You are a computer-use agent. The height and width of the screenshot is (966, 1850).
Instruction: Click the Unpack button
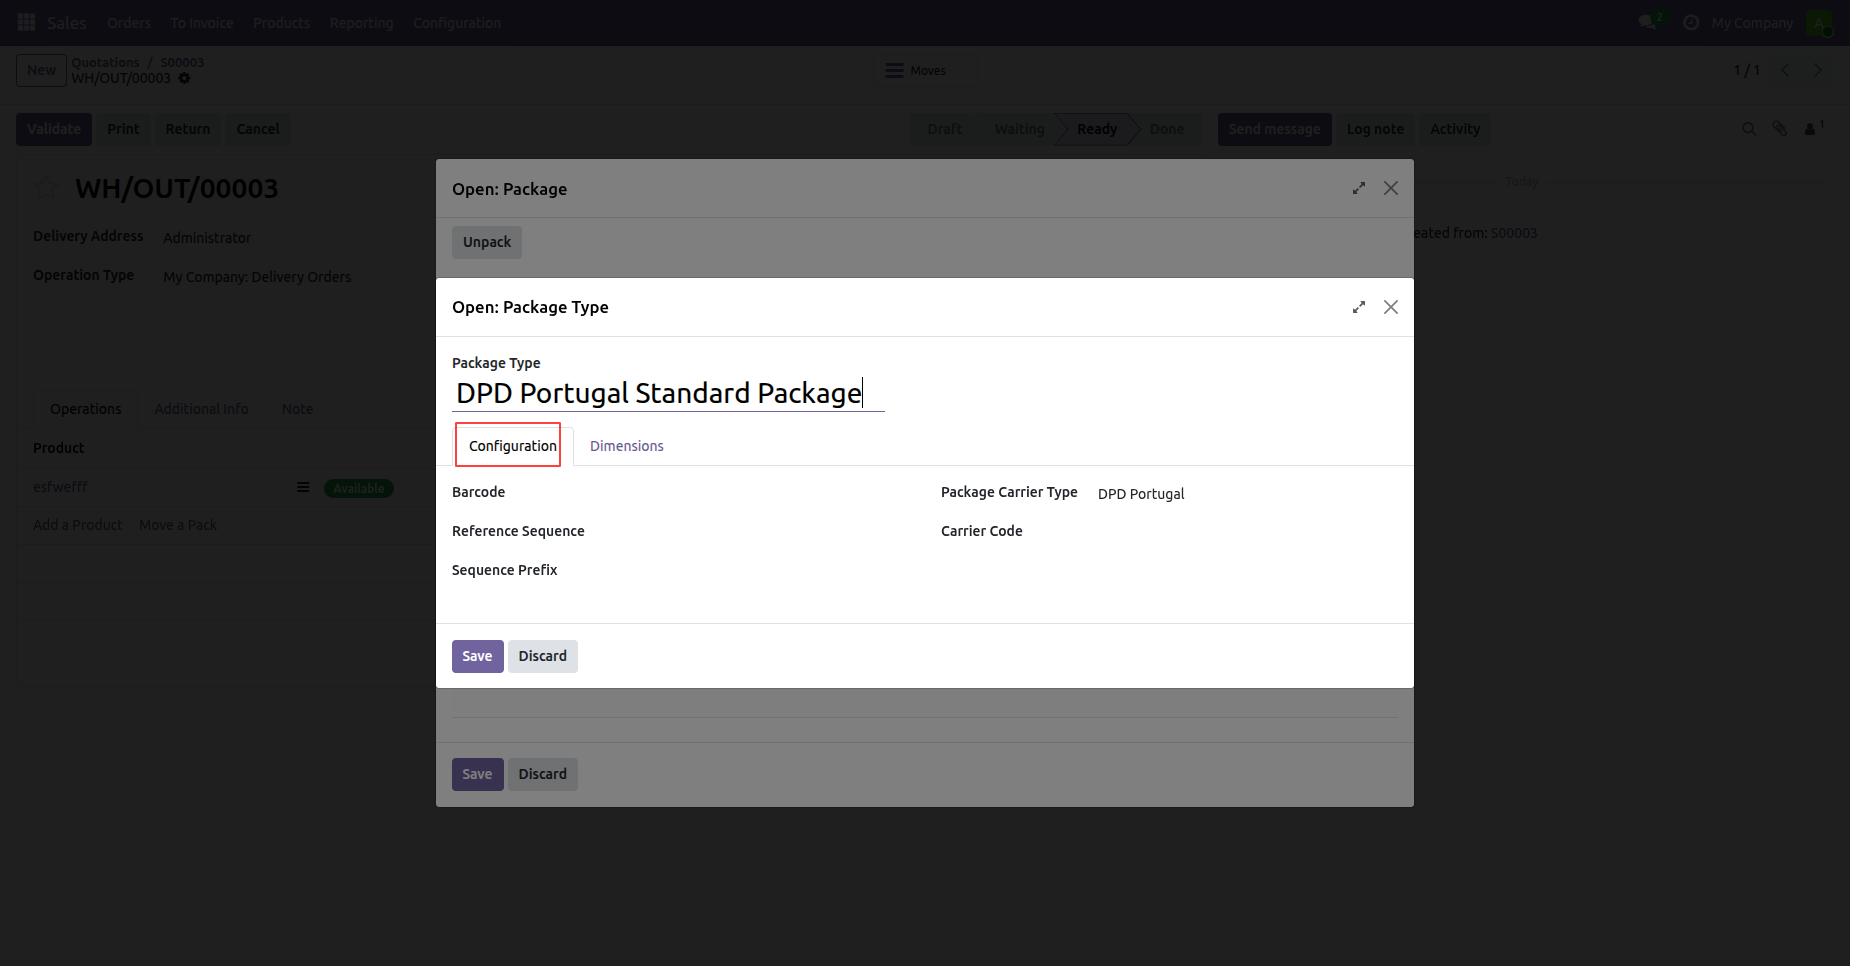click(487, 242)
